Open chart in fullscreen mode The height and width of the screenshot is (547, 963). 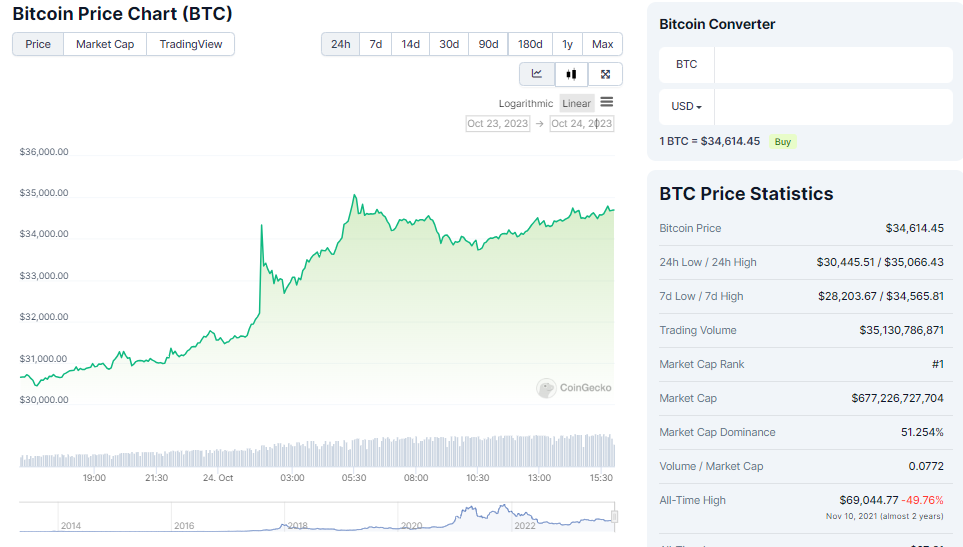[x=605, y=74]
